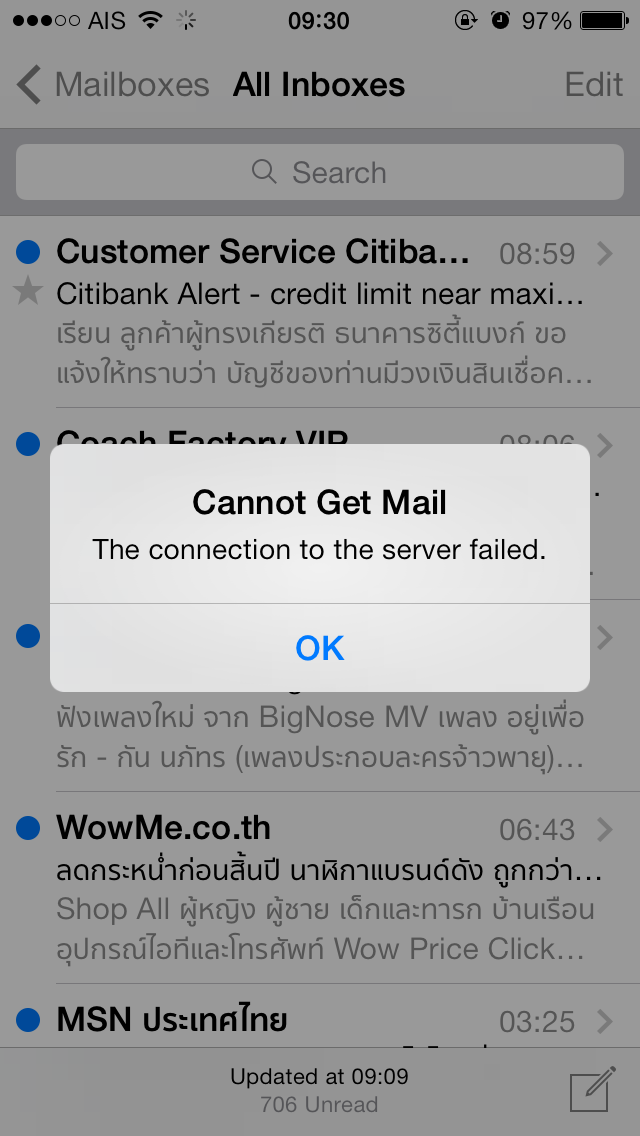The height and width of the screenshot is (1136, 640).
Task: Tap the Search field
Action: pos(320,172)
